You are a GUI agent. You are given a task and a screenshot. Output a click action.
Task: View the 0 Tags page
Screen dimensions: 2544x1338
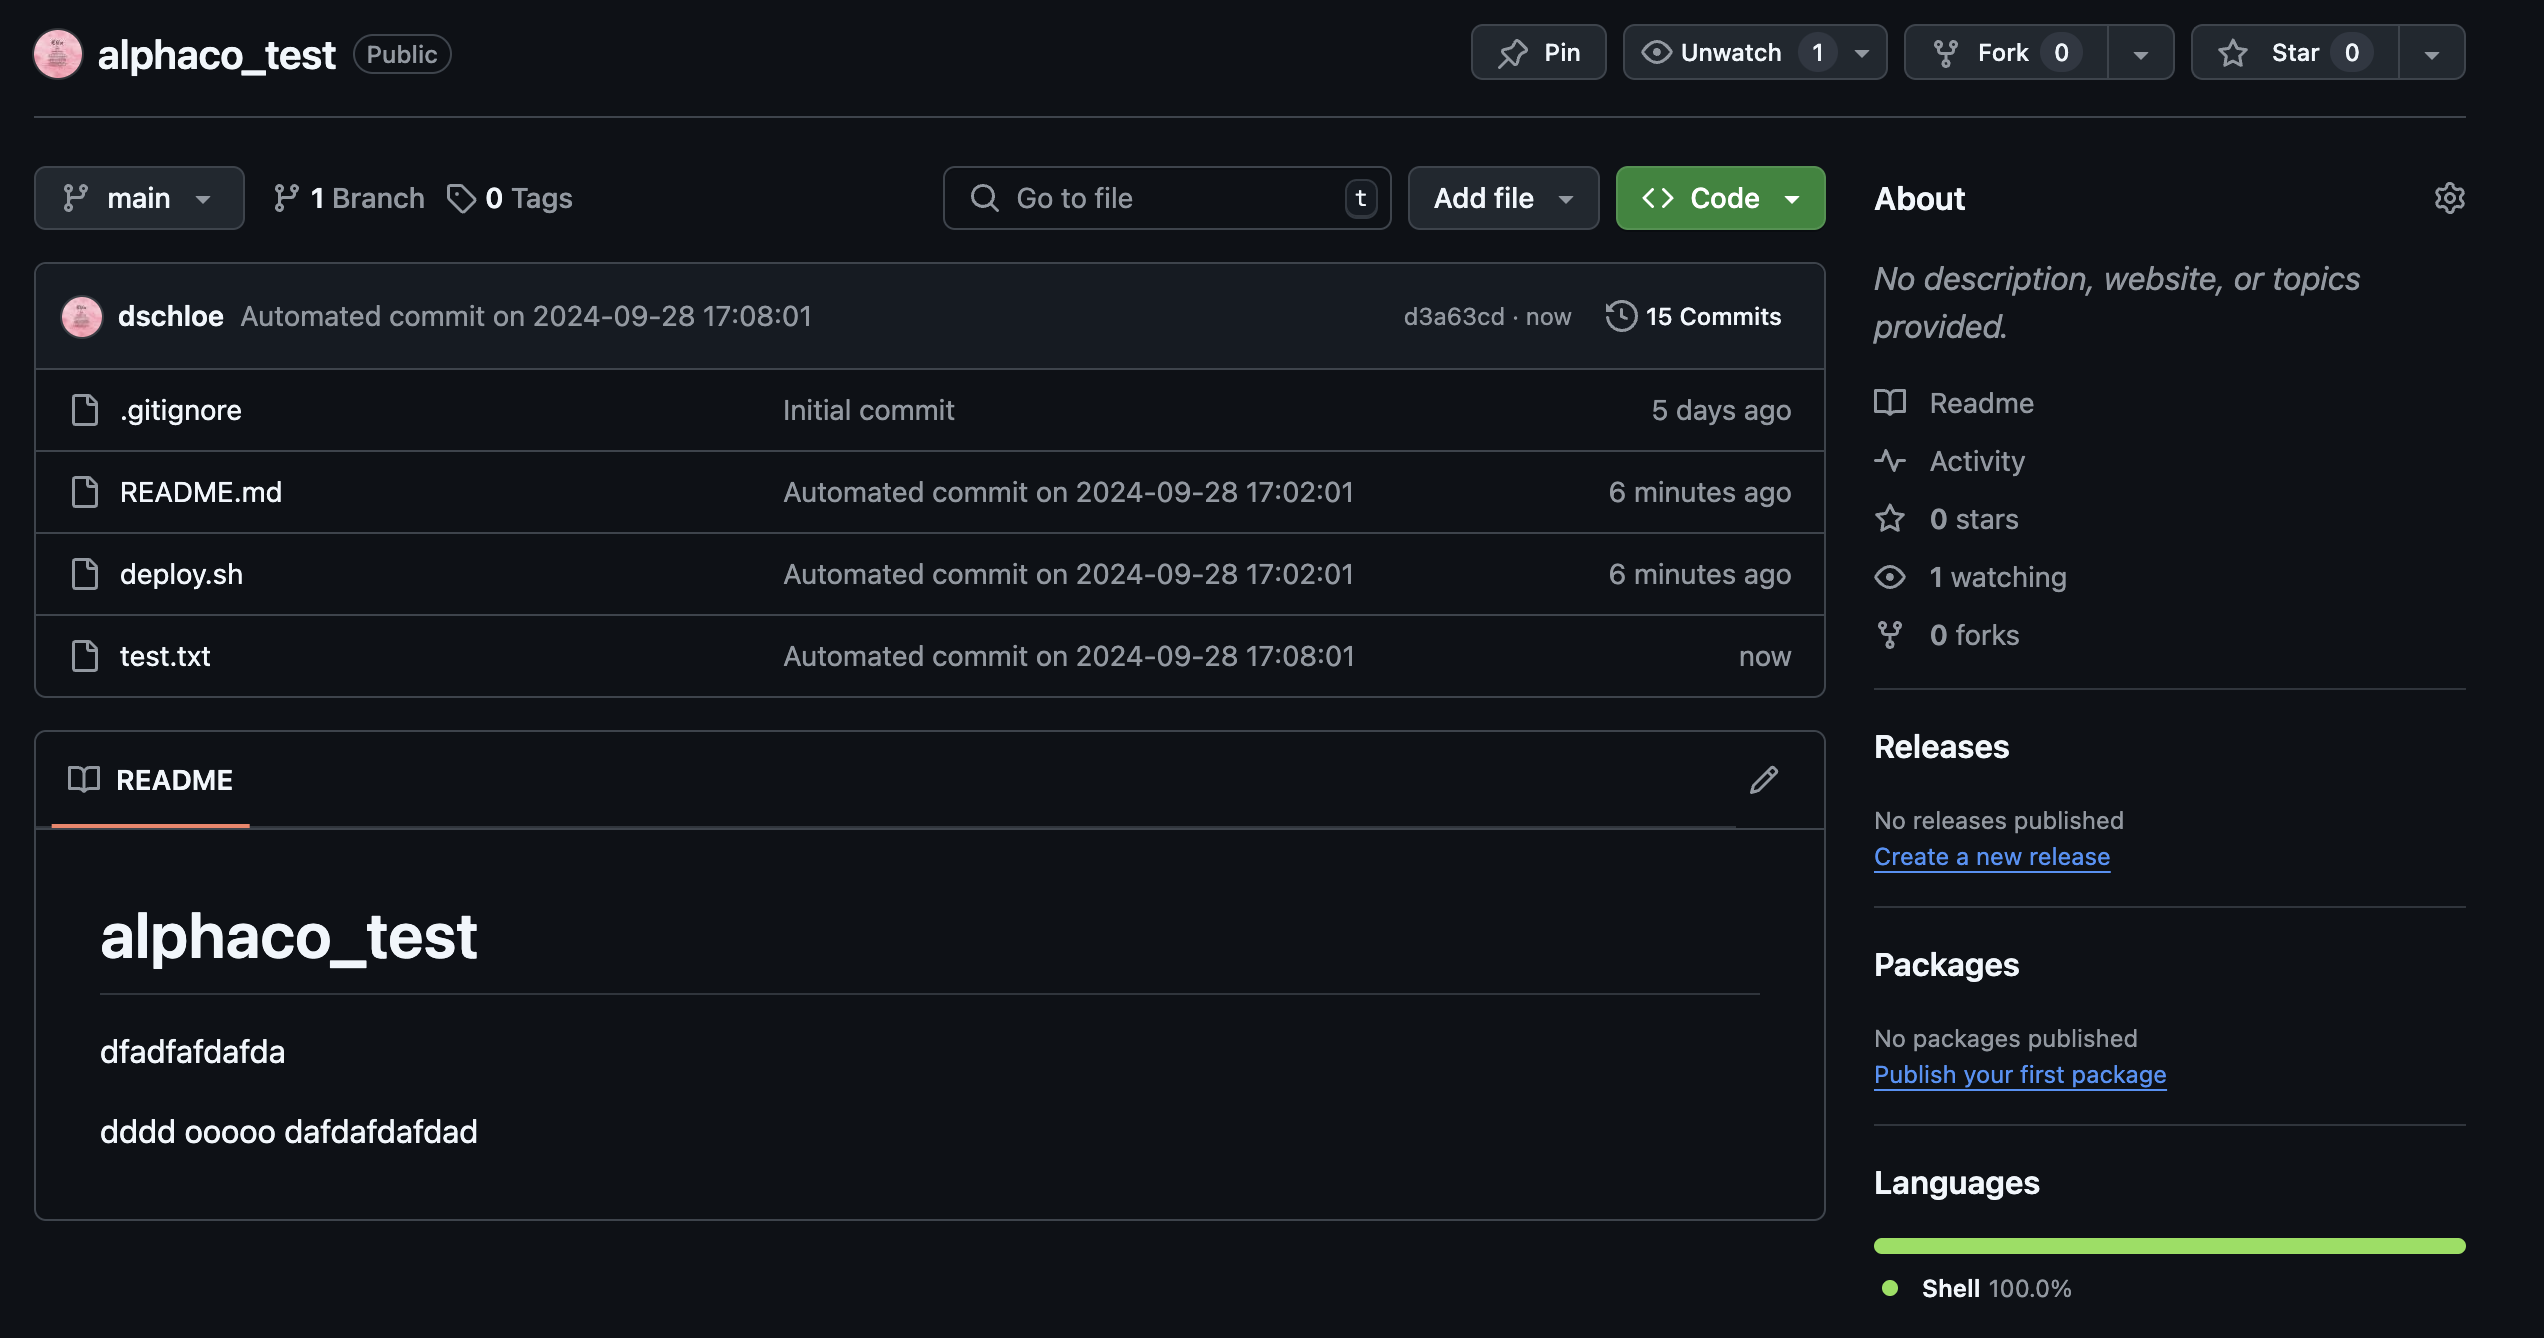(x=510, y=198)
